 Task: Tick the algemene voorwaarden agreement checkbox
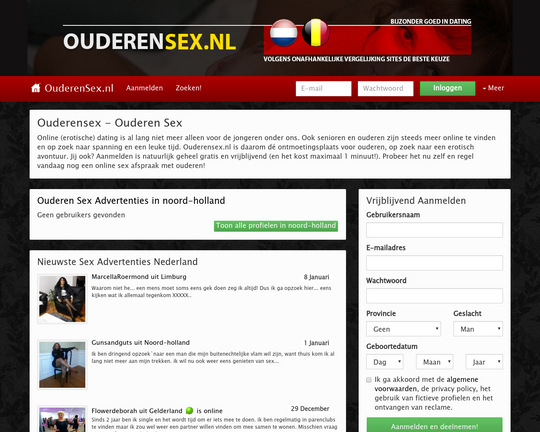pyautogui.click(x=369, y=380)
